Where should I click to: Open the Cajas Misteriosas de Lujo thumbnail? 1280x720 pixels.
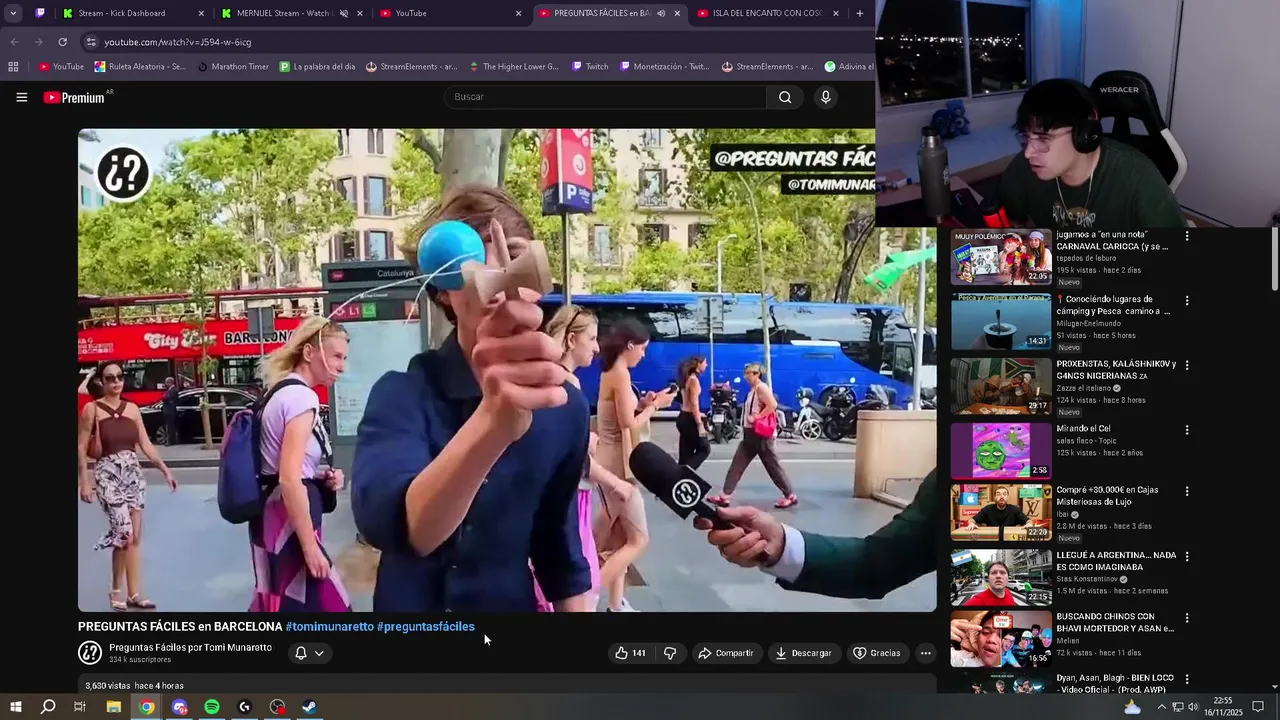pyautogui.click(x=1000, y=513)
